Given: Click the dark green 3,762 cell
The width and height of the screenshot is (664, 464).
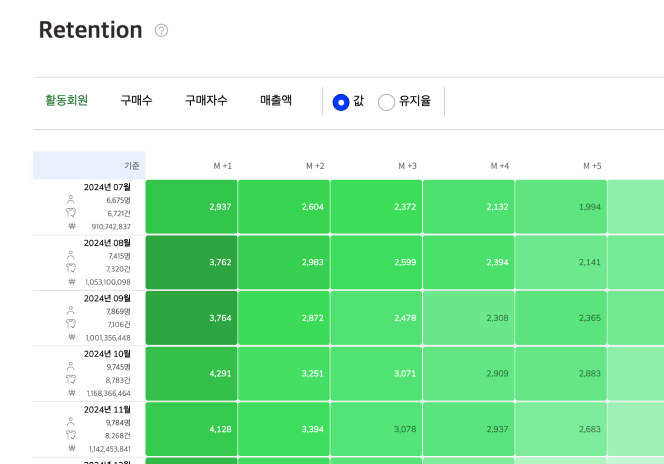Looking at the screenshot, I should pyautogui.click(x=191, y=263).
